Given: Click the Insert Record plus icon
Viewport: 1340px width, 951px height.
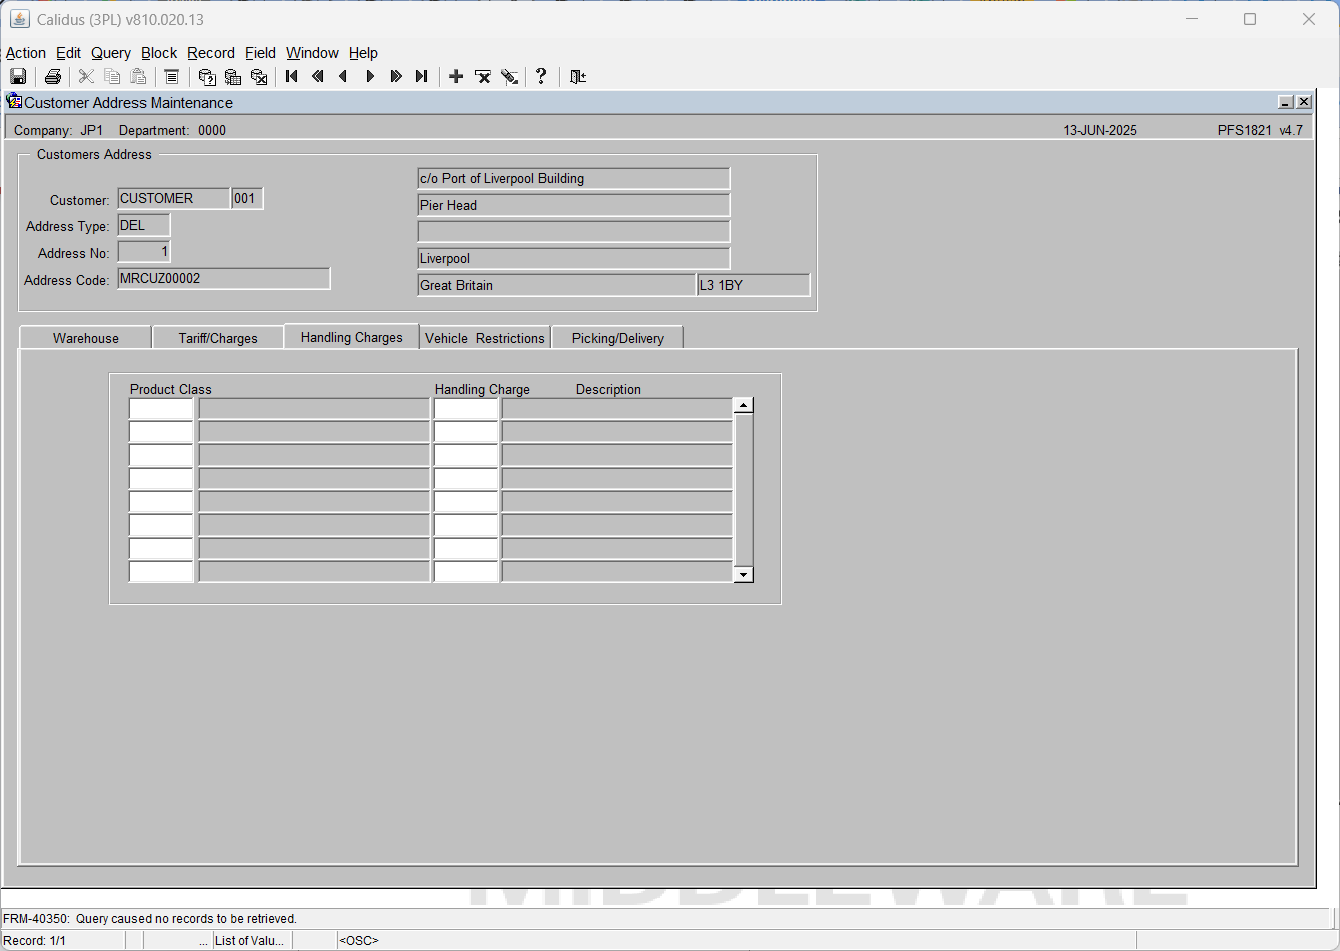Looking at the screenshot, I should (x=456, y=76).
